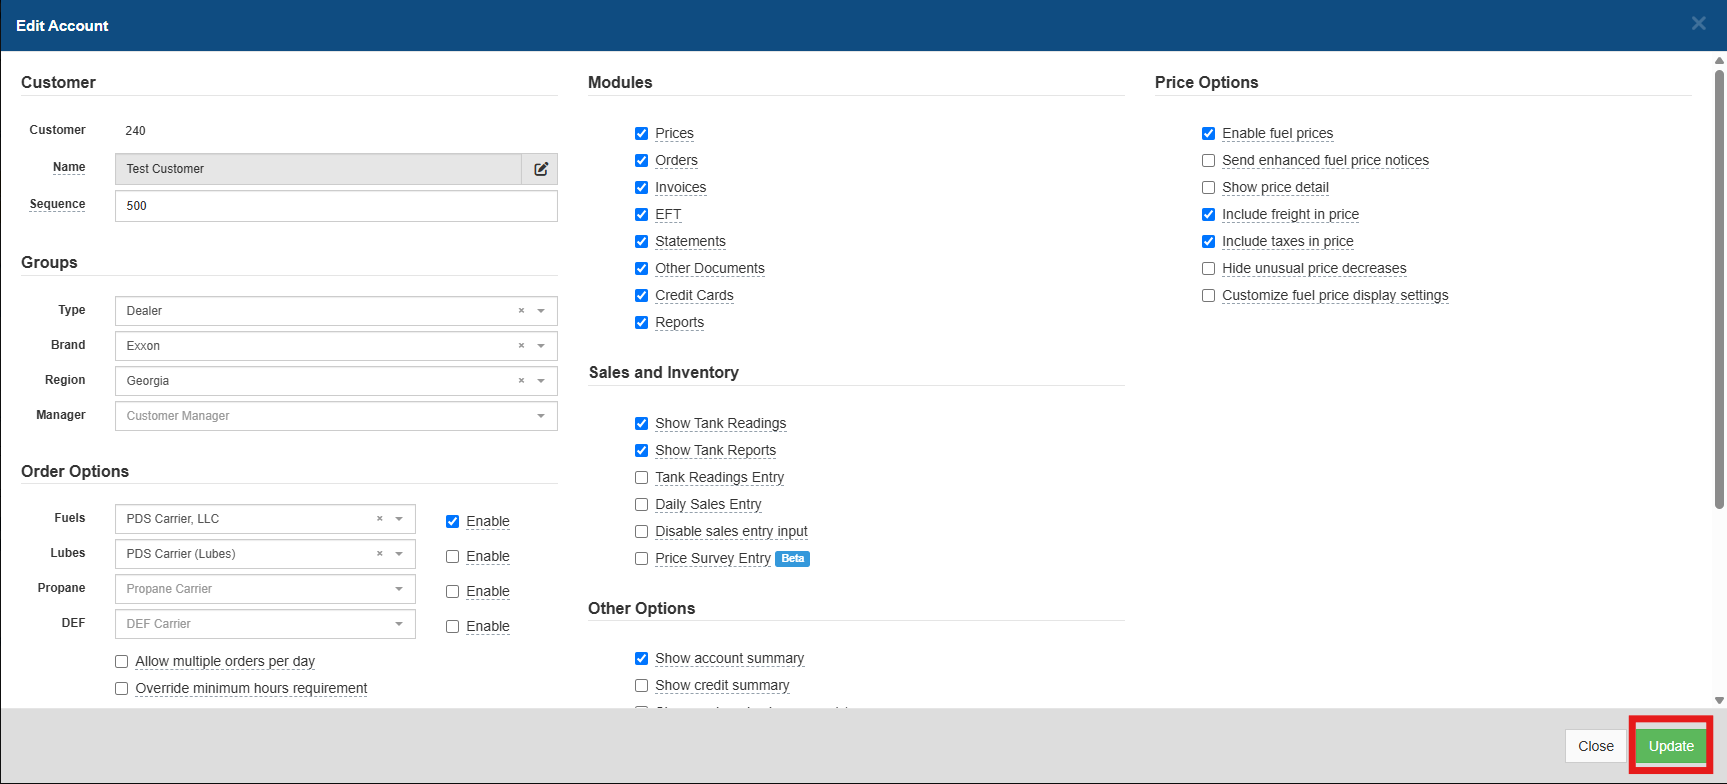Screen dimensions: 1727x784
Task: Click the green Update button
Action: (1671, 746)
